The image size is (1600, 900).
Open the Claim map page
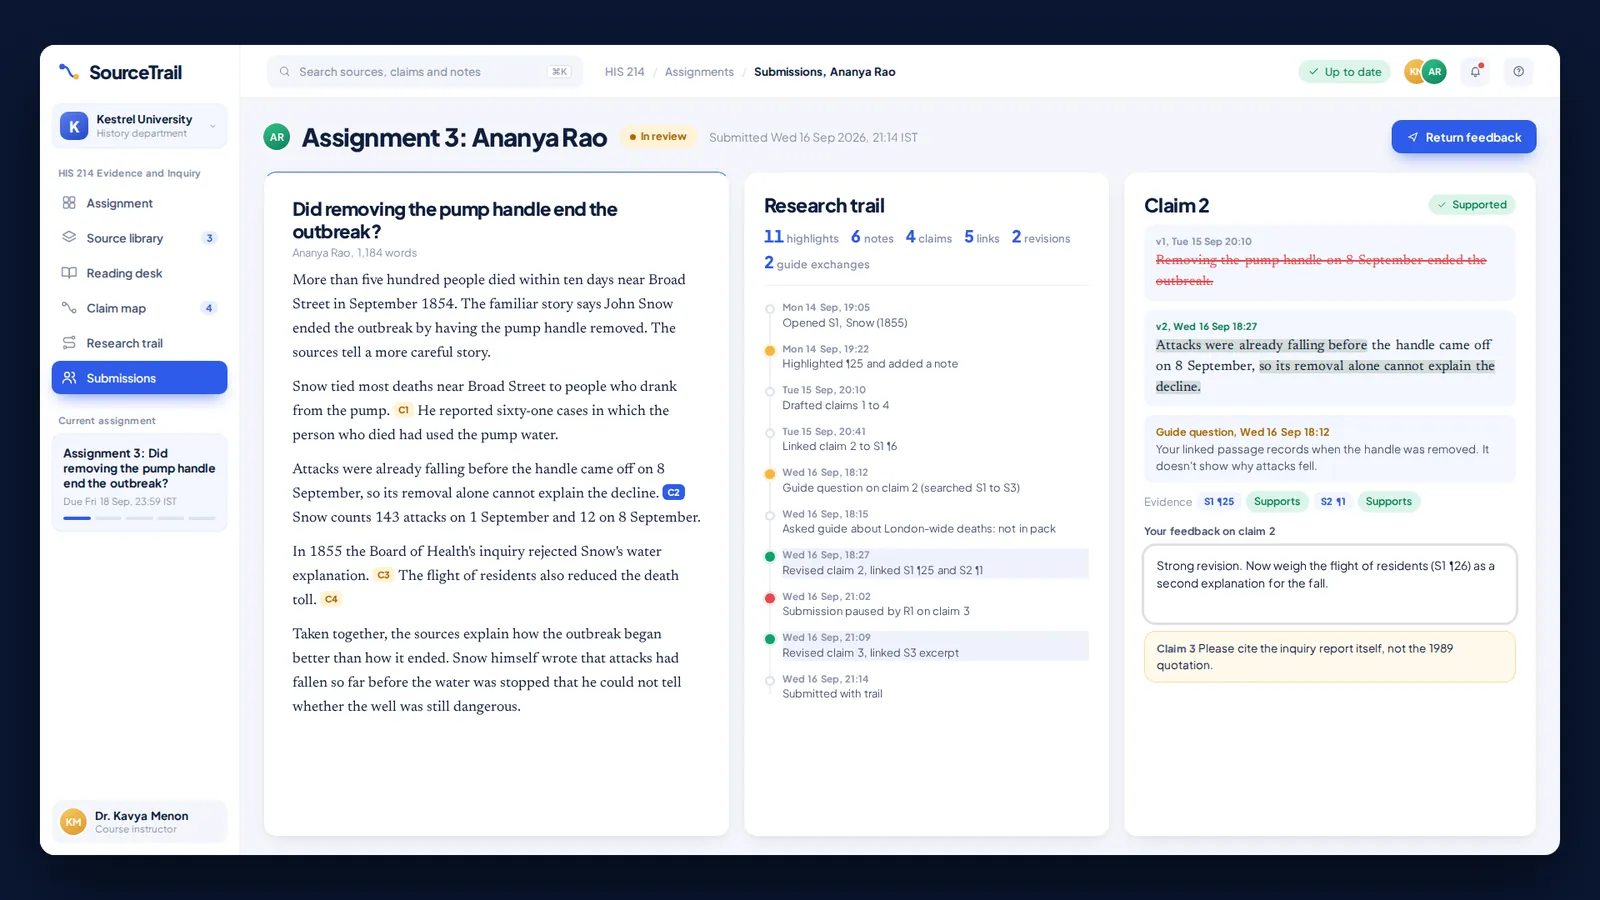(139, 308)
